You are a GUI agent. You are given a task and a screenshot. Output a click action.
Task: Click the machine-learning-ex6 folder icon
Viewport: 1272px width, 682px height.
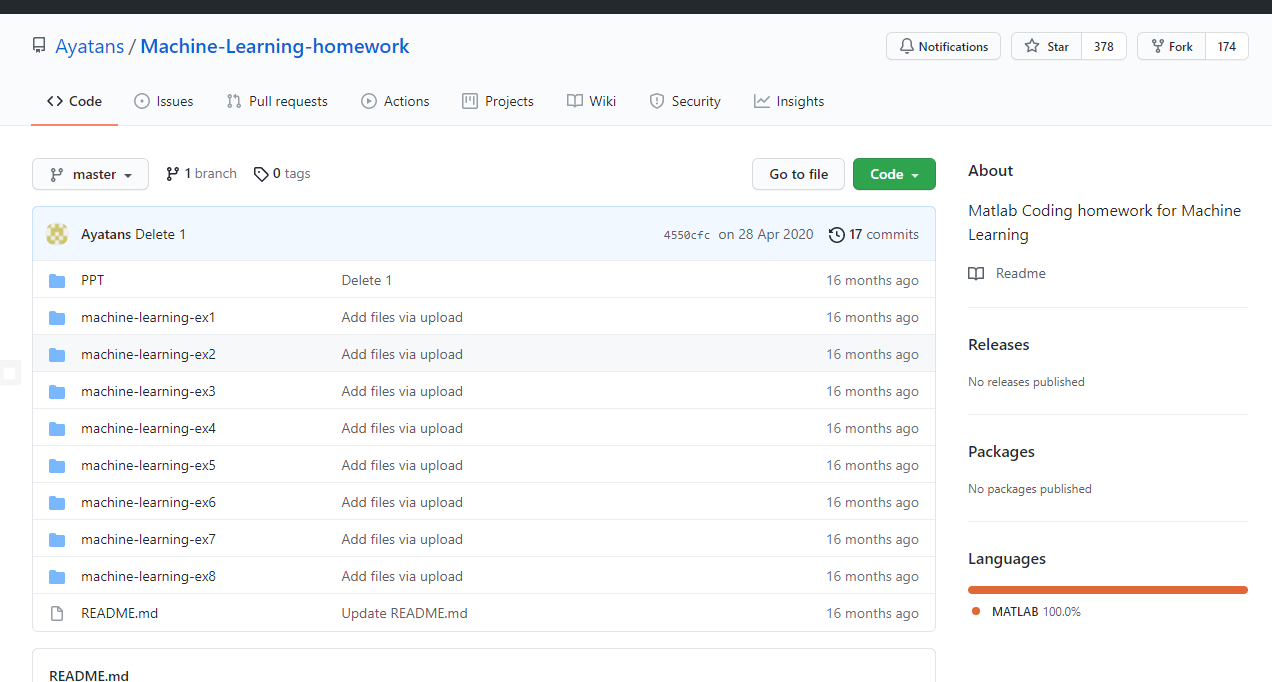[57, 503]
